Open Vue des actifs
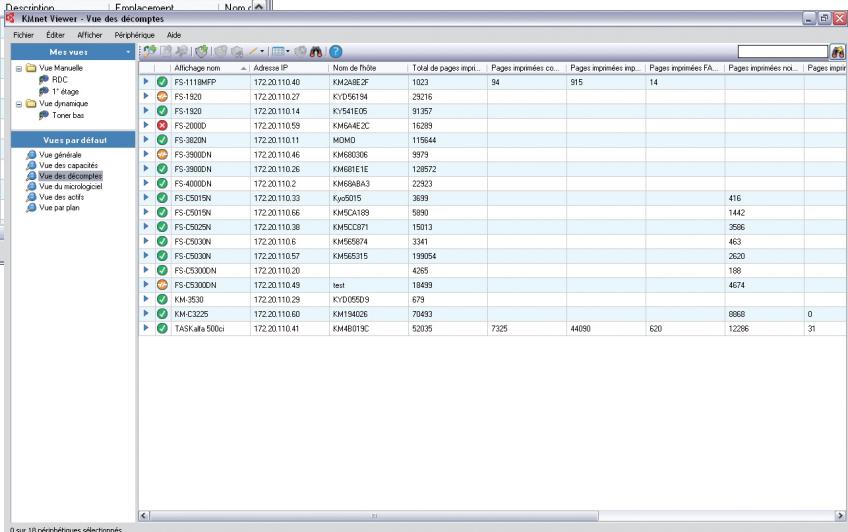The width and height of the screenshot is (848, 532). (x=61, y=197)
